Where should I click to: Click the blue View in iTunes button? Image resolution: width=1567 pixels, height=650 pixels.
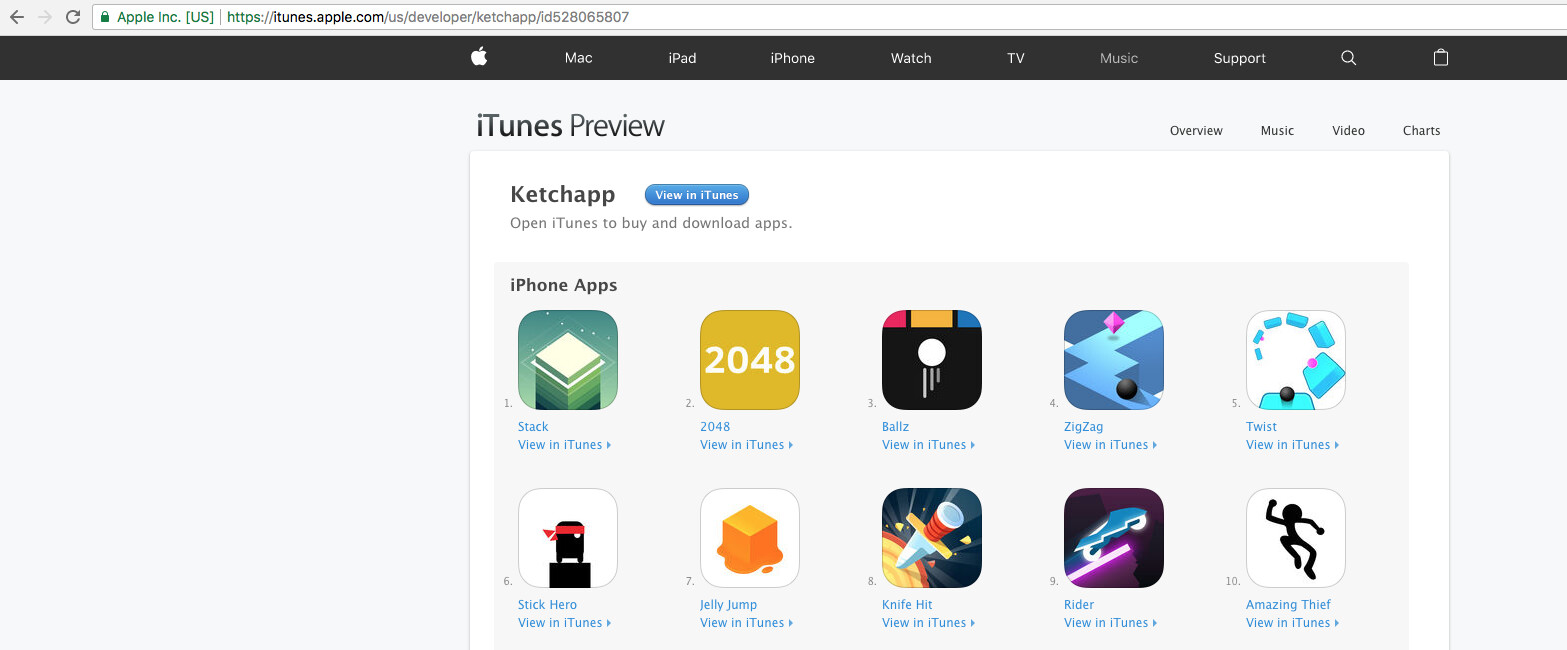[x=697, y=195]
